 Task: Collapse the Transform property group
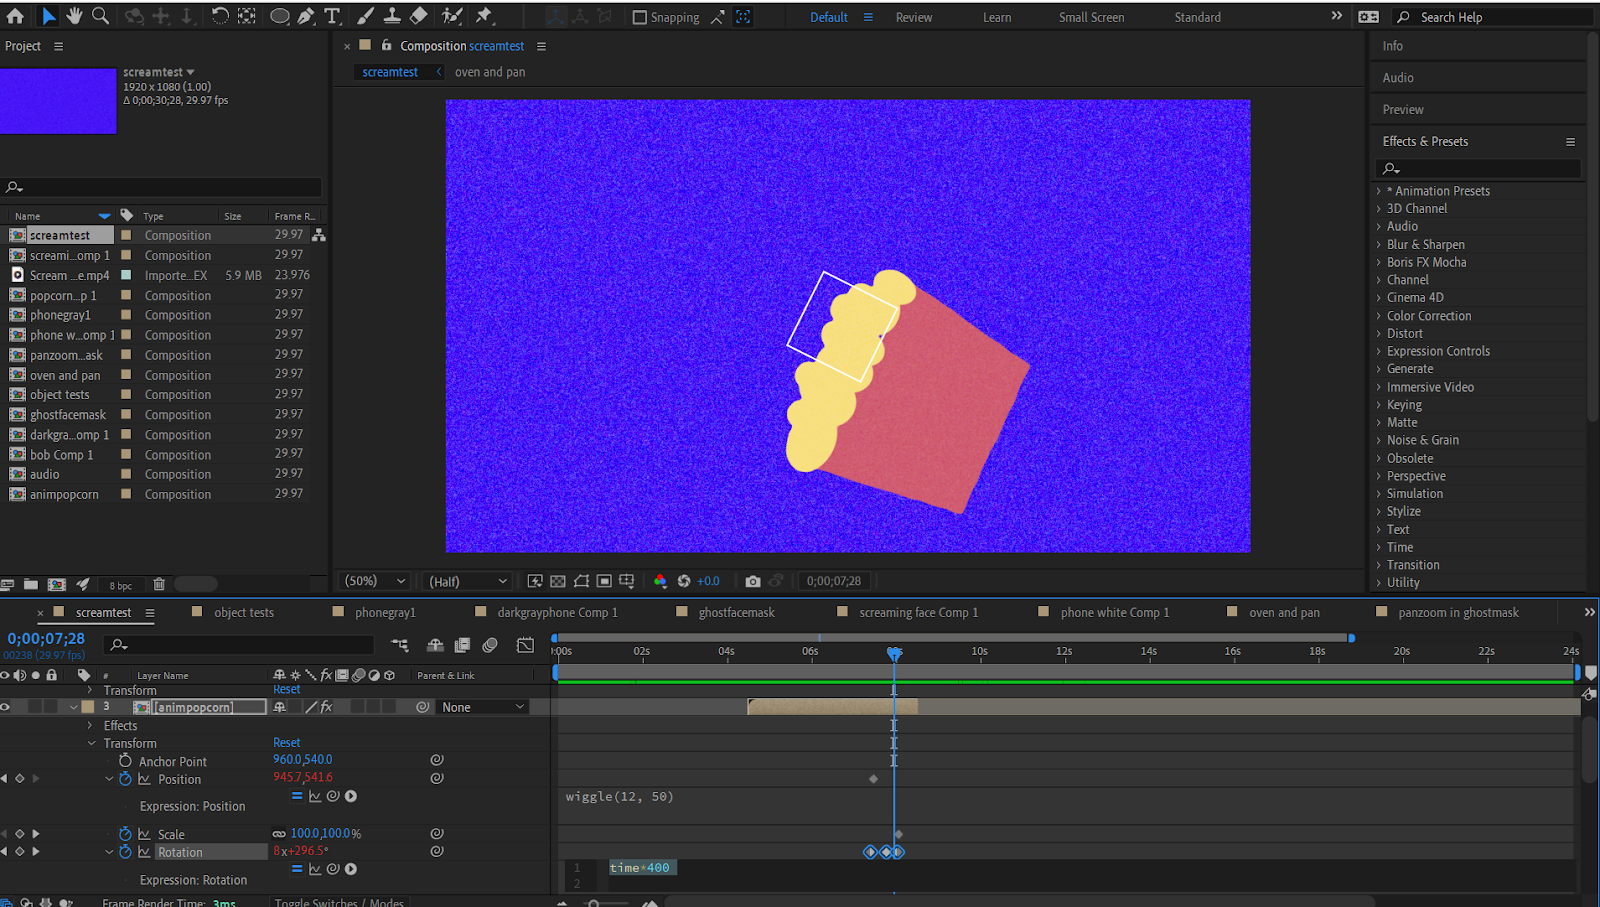91,743
